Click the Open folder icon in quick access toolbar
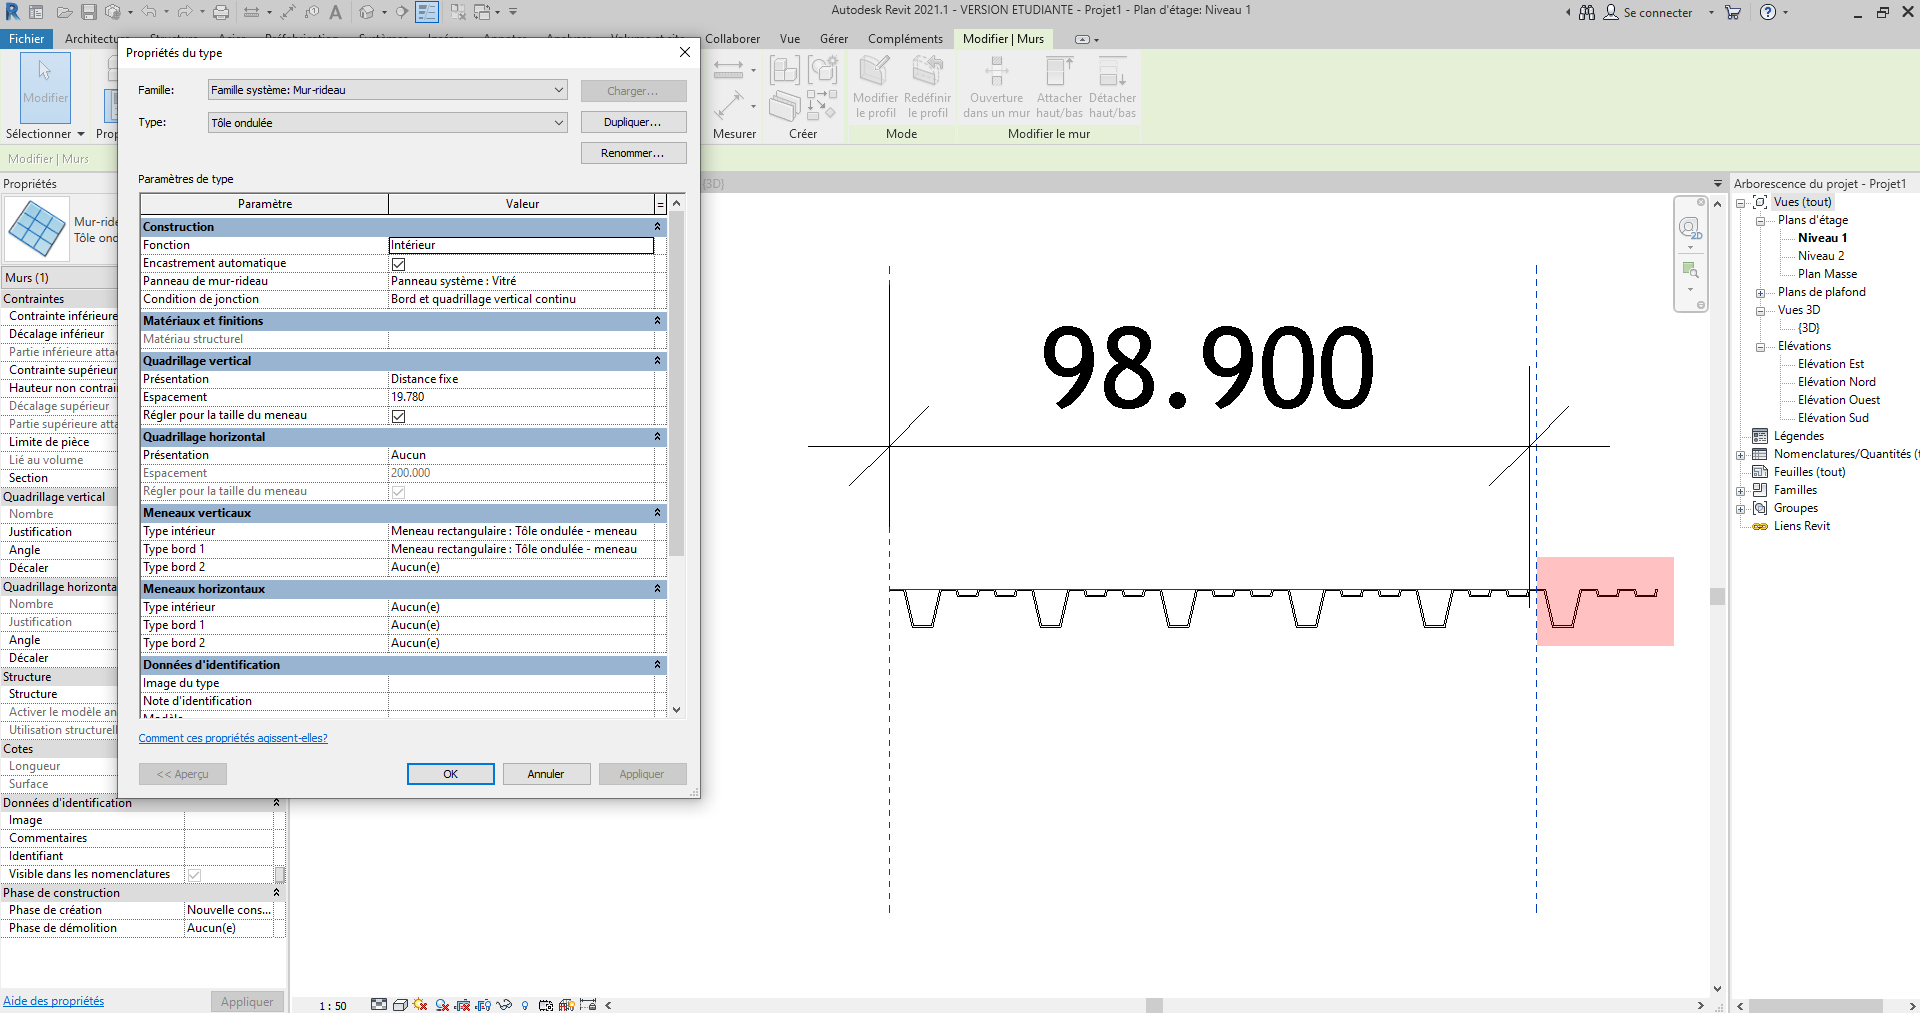Screen dimensions: 1920x1013 pos(64,12)
